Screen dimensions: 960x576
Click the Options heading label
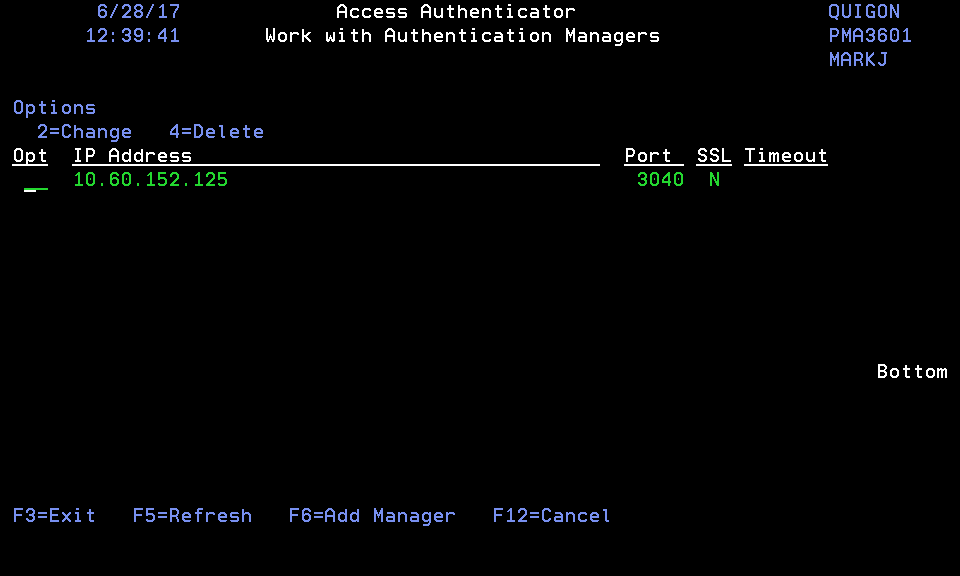click(x=54, y=108)
